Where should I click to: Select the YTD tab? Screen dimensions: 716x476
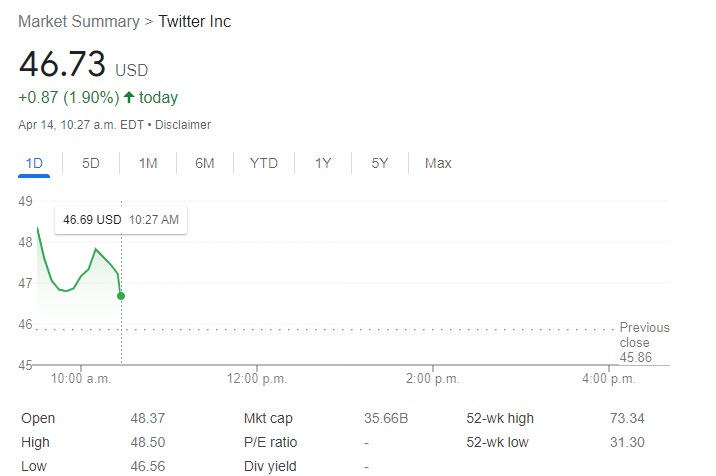tap(264, 163)
